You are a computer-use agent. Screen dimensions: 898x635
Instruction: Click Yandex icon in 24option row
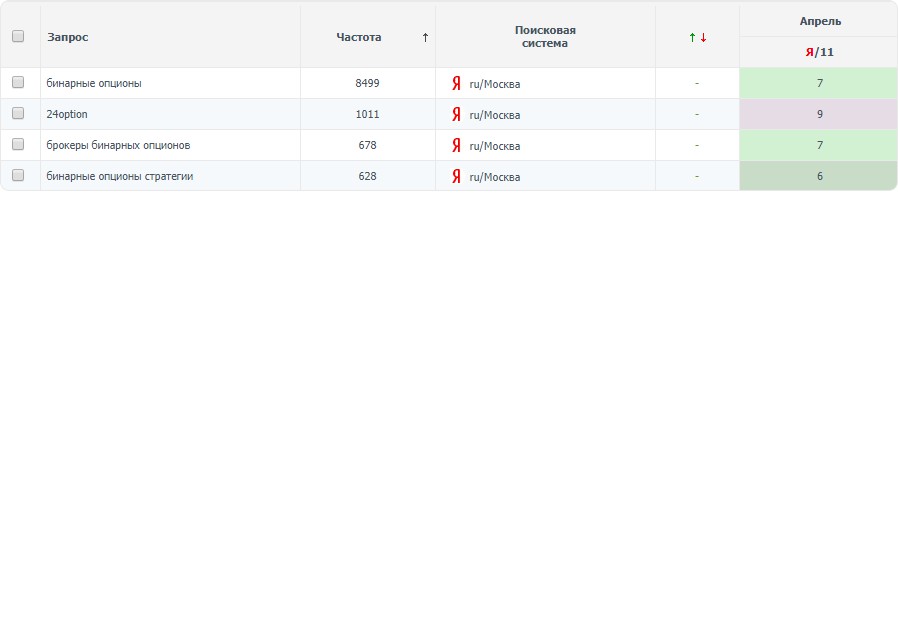(456, 114)
